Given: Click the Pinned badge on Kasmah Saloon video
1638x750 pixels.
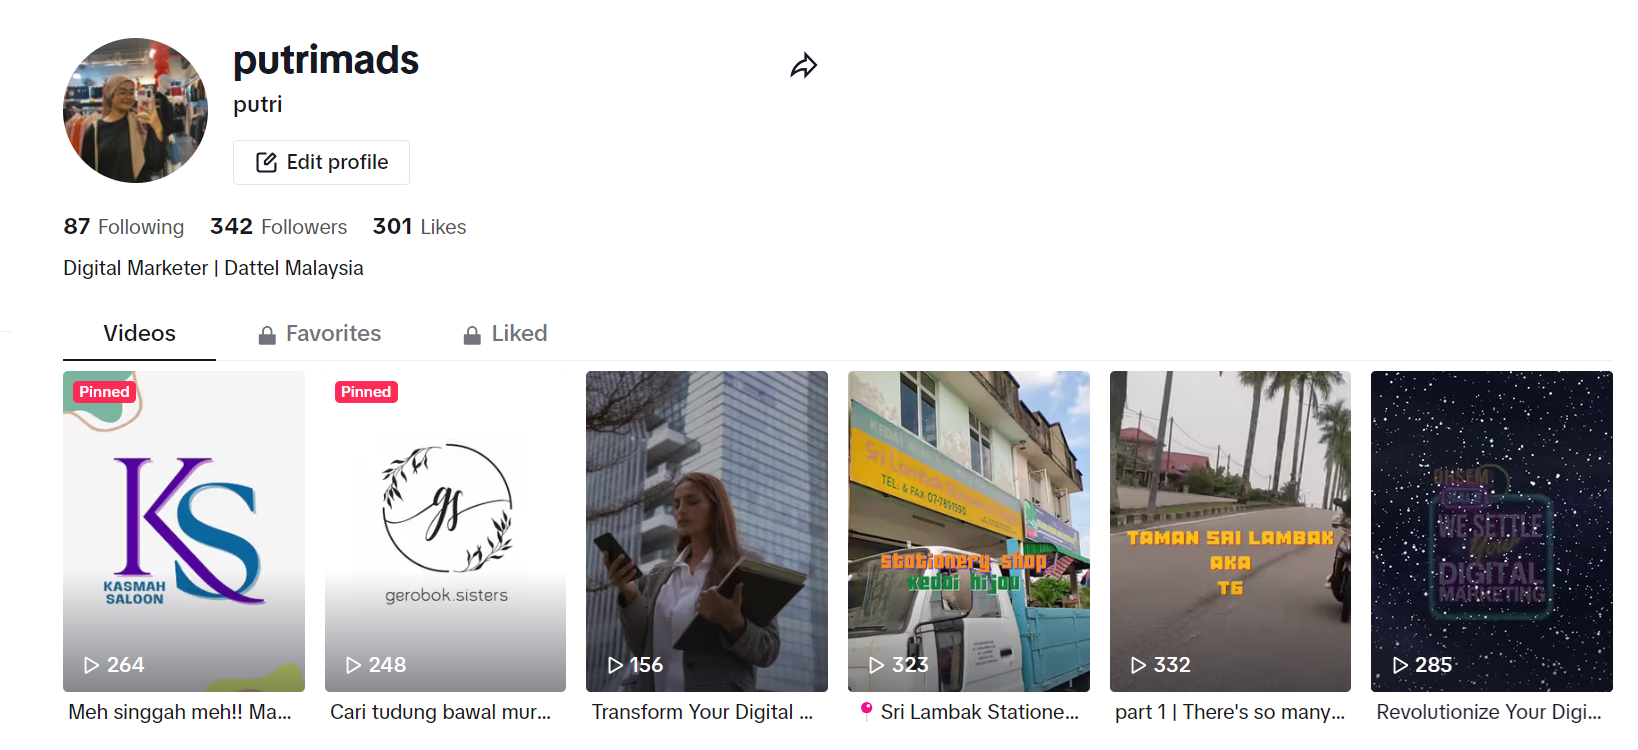Looking at the screenshot, I should 104,392.
